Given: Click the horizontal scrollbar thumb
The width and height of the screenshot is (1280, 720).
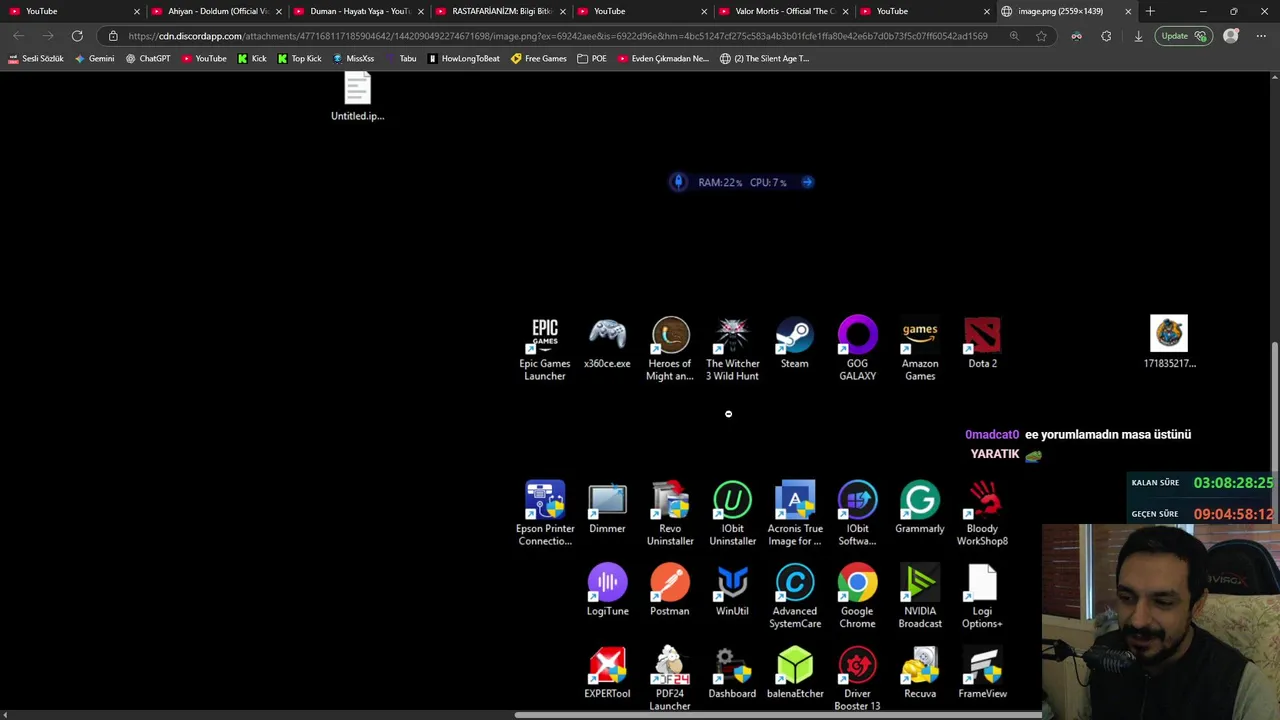Looking at the screenshot, I should (x=778, y=715).
